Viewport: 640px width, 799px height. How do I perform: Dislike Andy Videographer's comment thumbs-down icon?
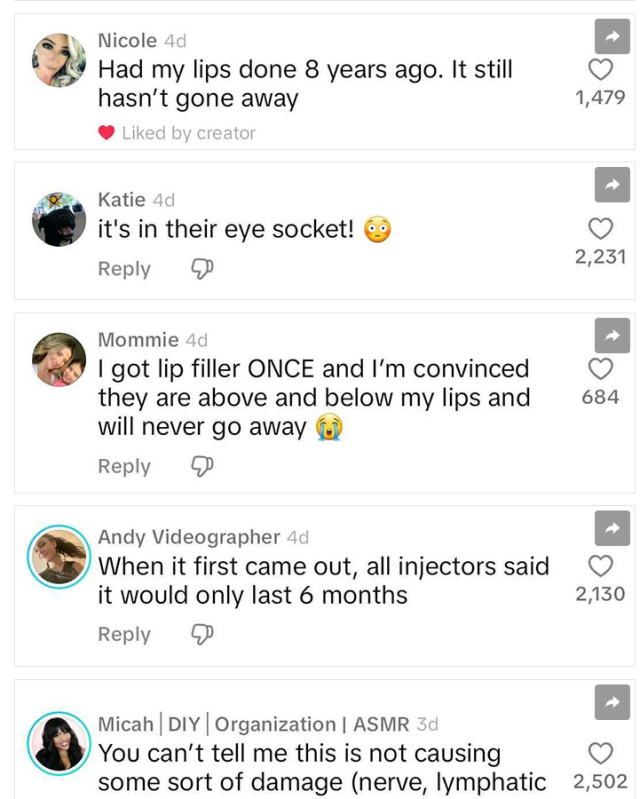coord(201,634)
